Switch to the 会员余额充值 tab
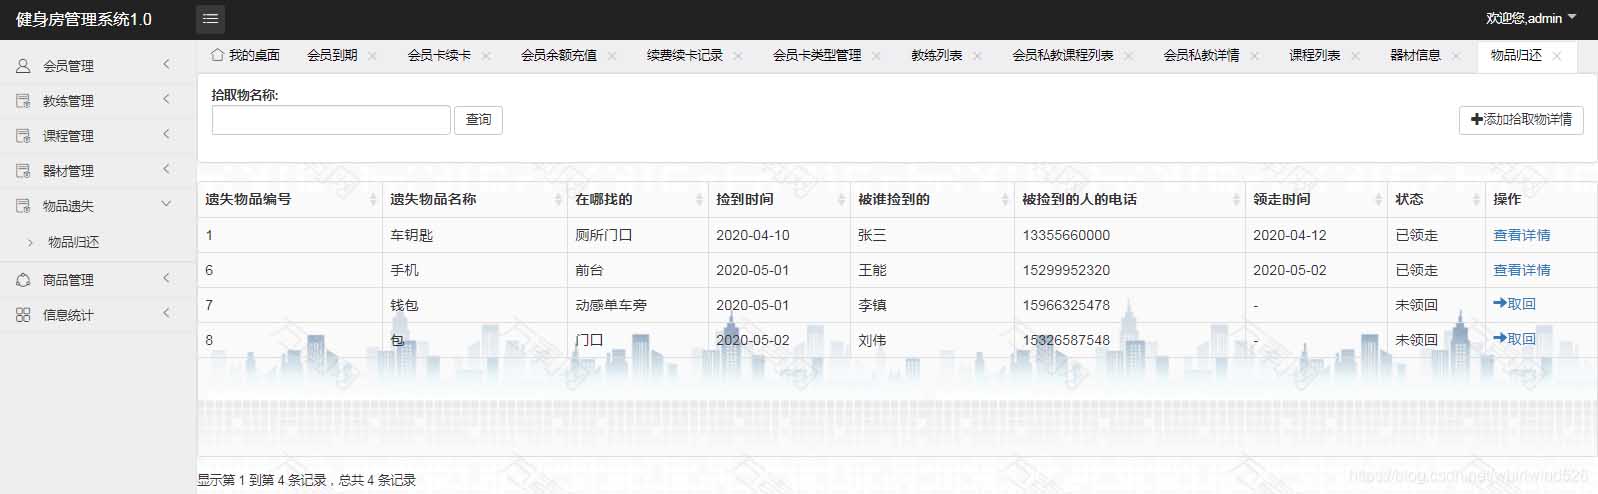The image size is (1598, 494). 558,55
